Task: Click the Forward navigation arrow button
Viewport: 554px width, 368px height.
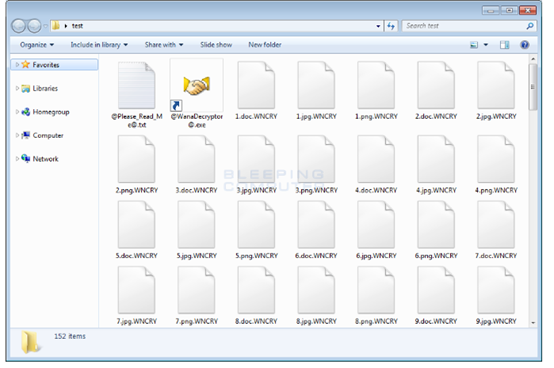Action: pyautogui.click(x=34, y=26)
